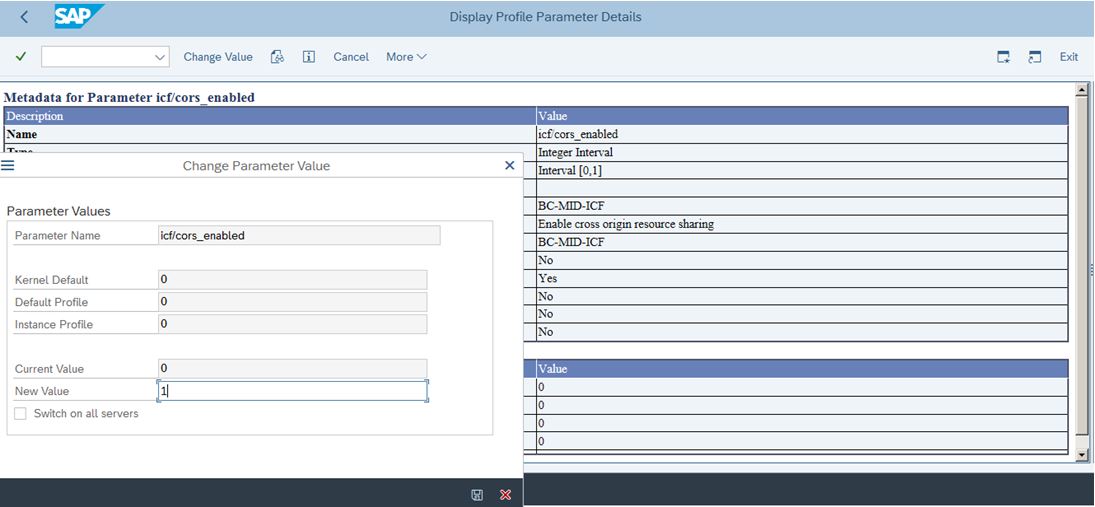Click Cancel in the toolbar
Screen dimensions: 1095x507
(351, 57)
